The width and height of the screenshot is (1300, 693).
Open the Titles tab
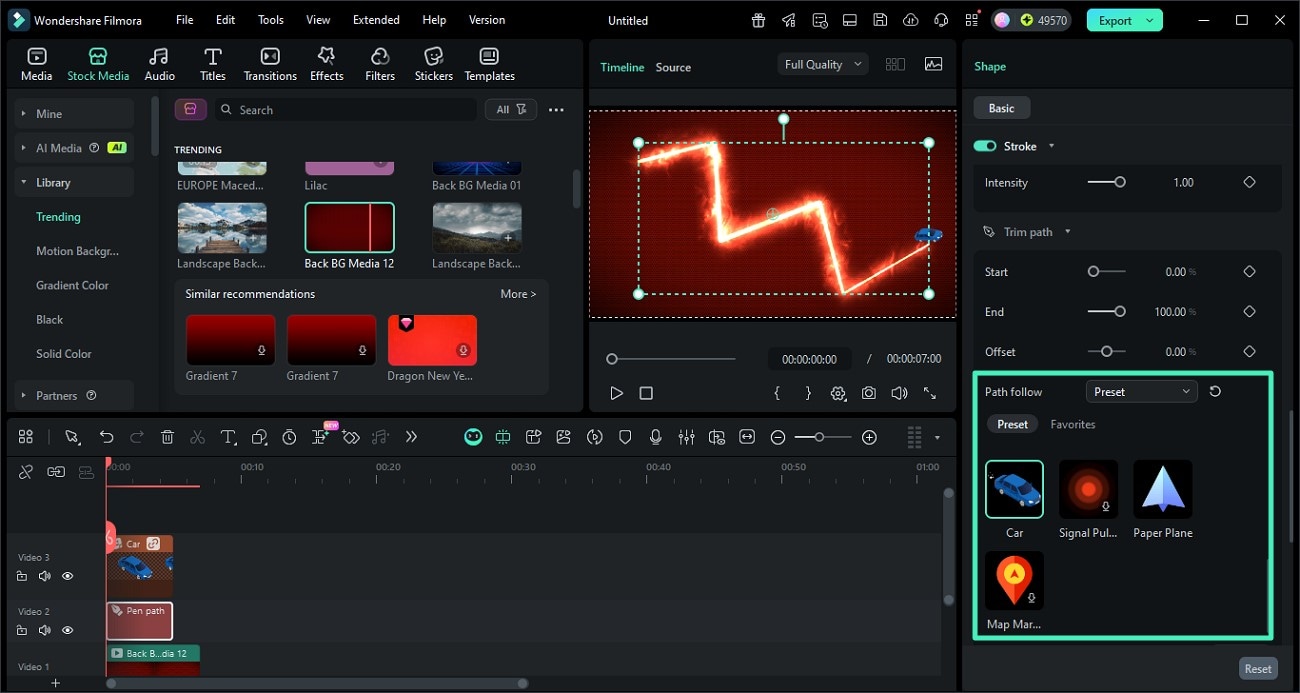point(212,64)
